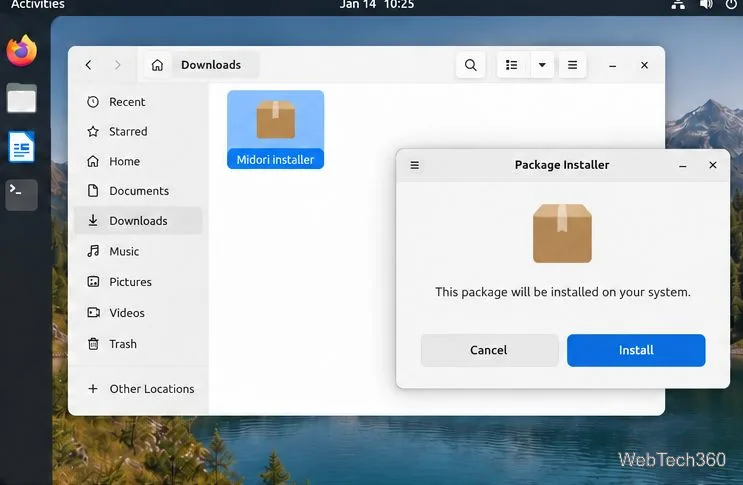The width and height of the screenshot is (743, 485).
Task: Select Recent in the sidebar
Action: click(x=138, y=102)
